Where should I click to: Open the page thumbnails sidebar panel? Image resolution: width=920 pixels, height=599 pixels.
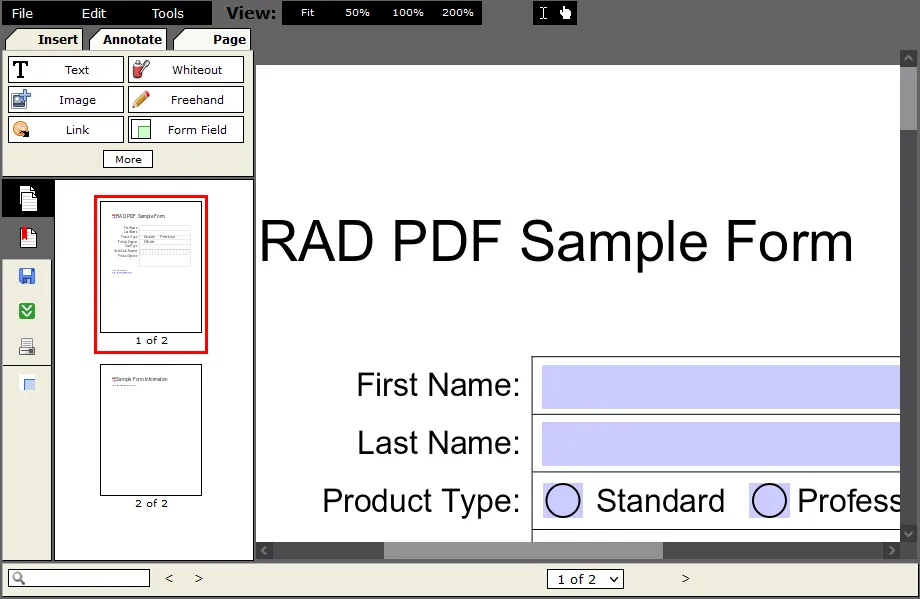pos(26,197)
